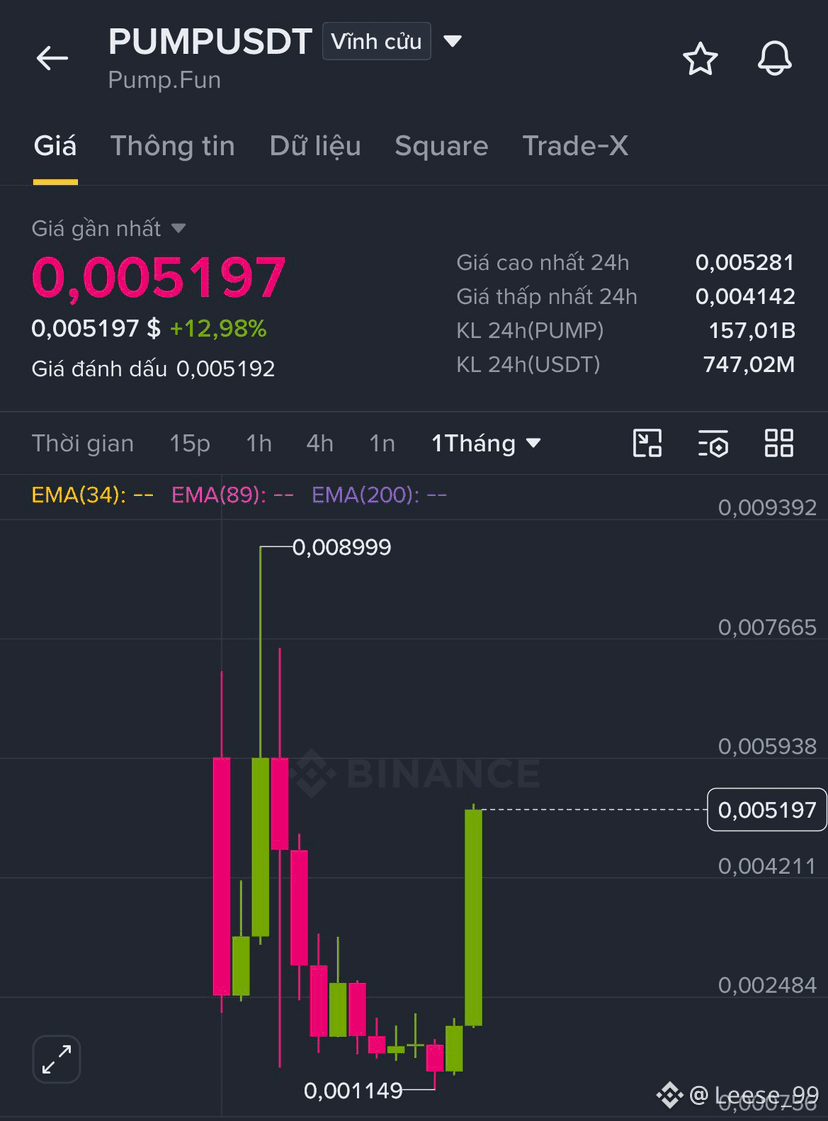828x1121 pixels.
Task: Select 1n timeframe
Action: [382, 443]
